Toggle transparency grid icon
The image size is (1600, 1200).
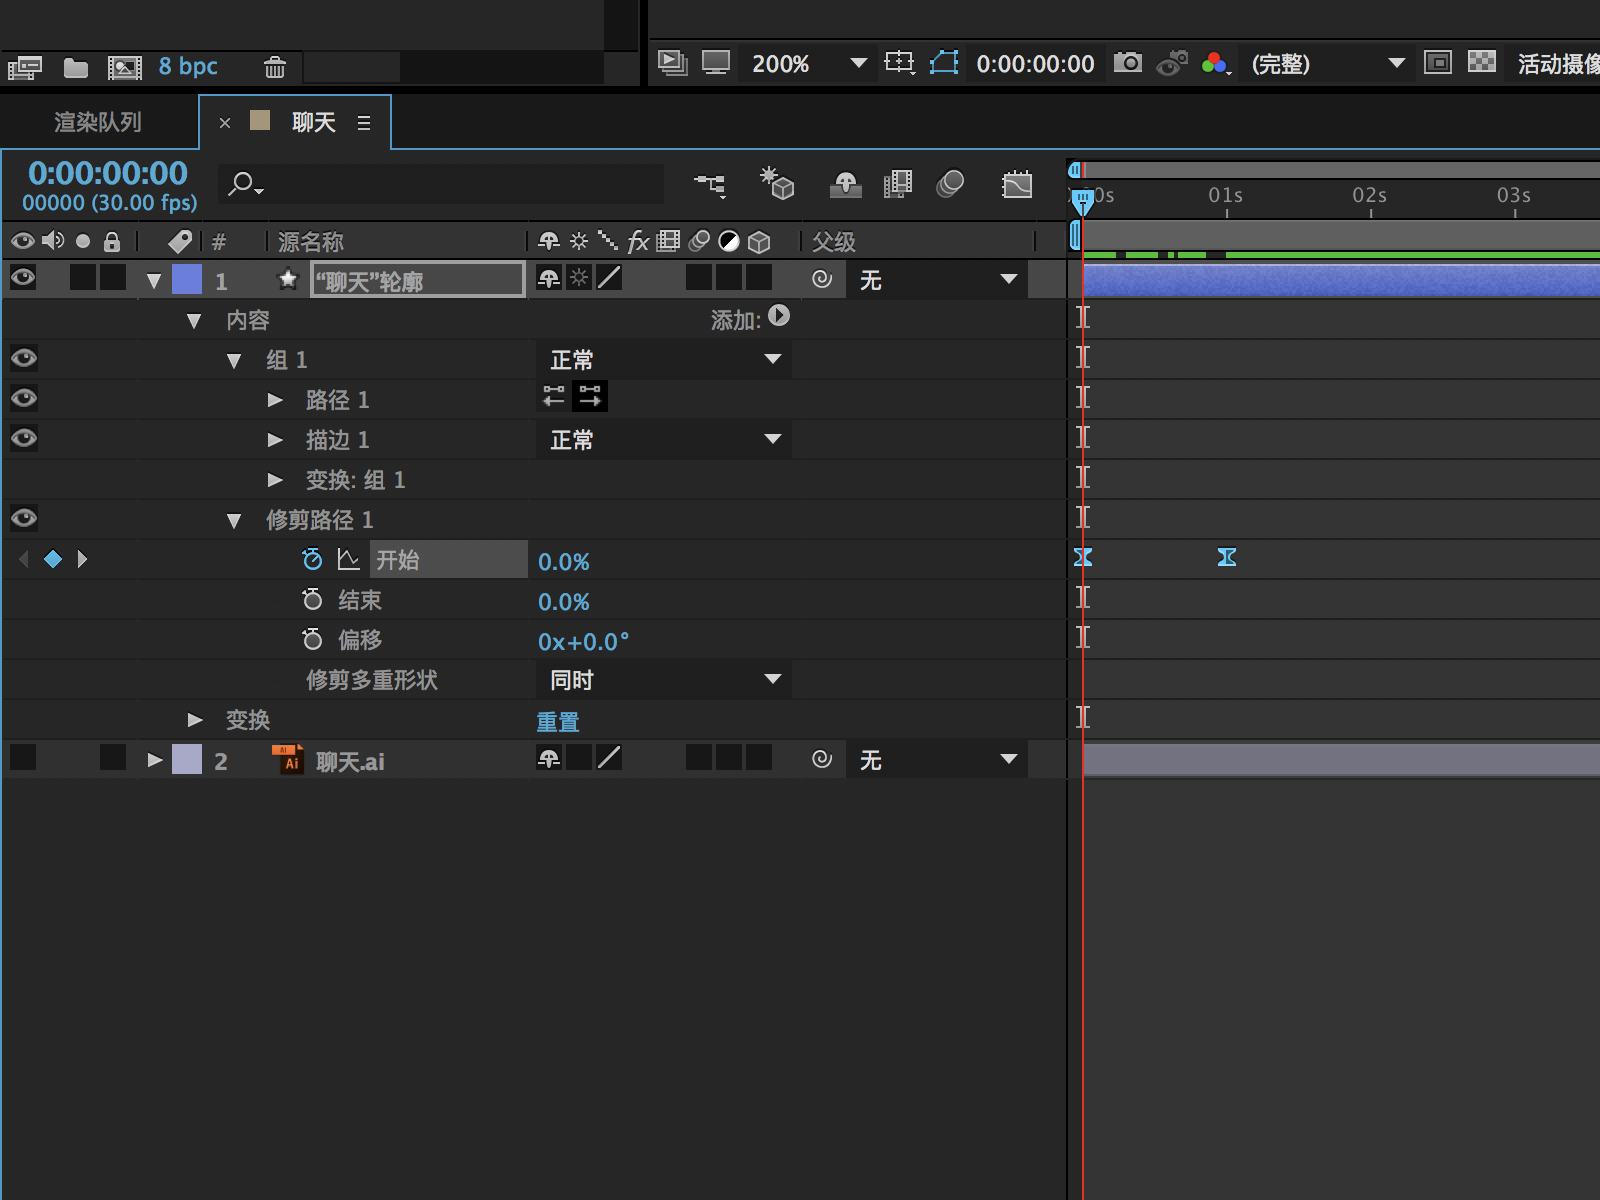[1482, 62]
